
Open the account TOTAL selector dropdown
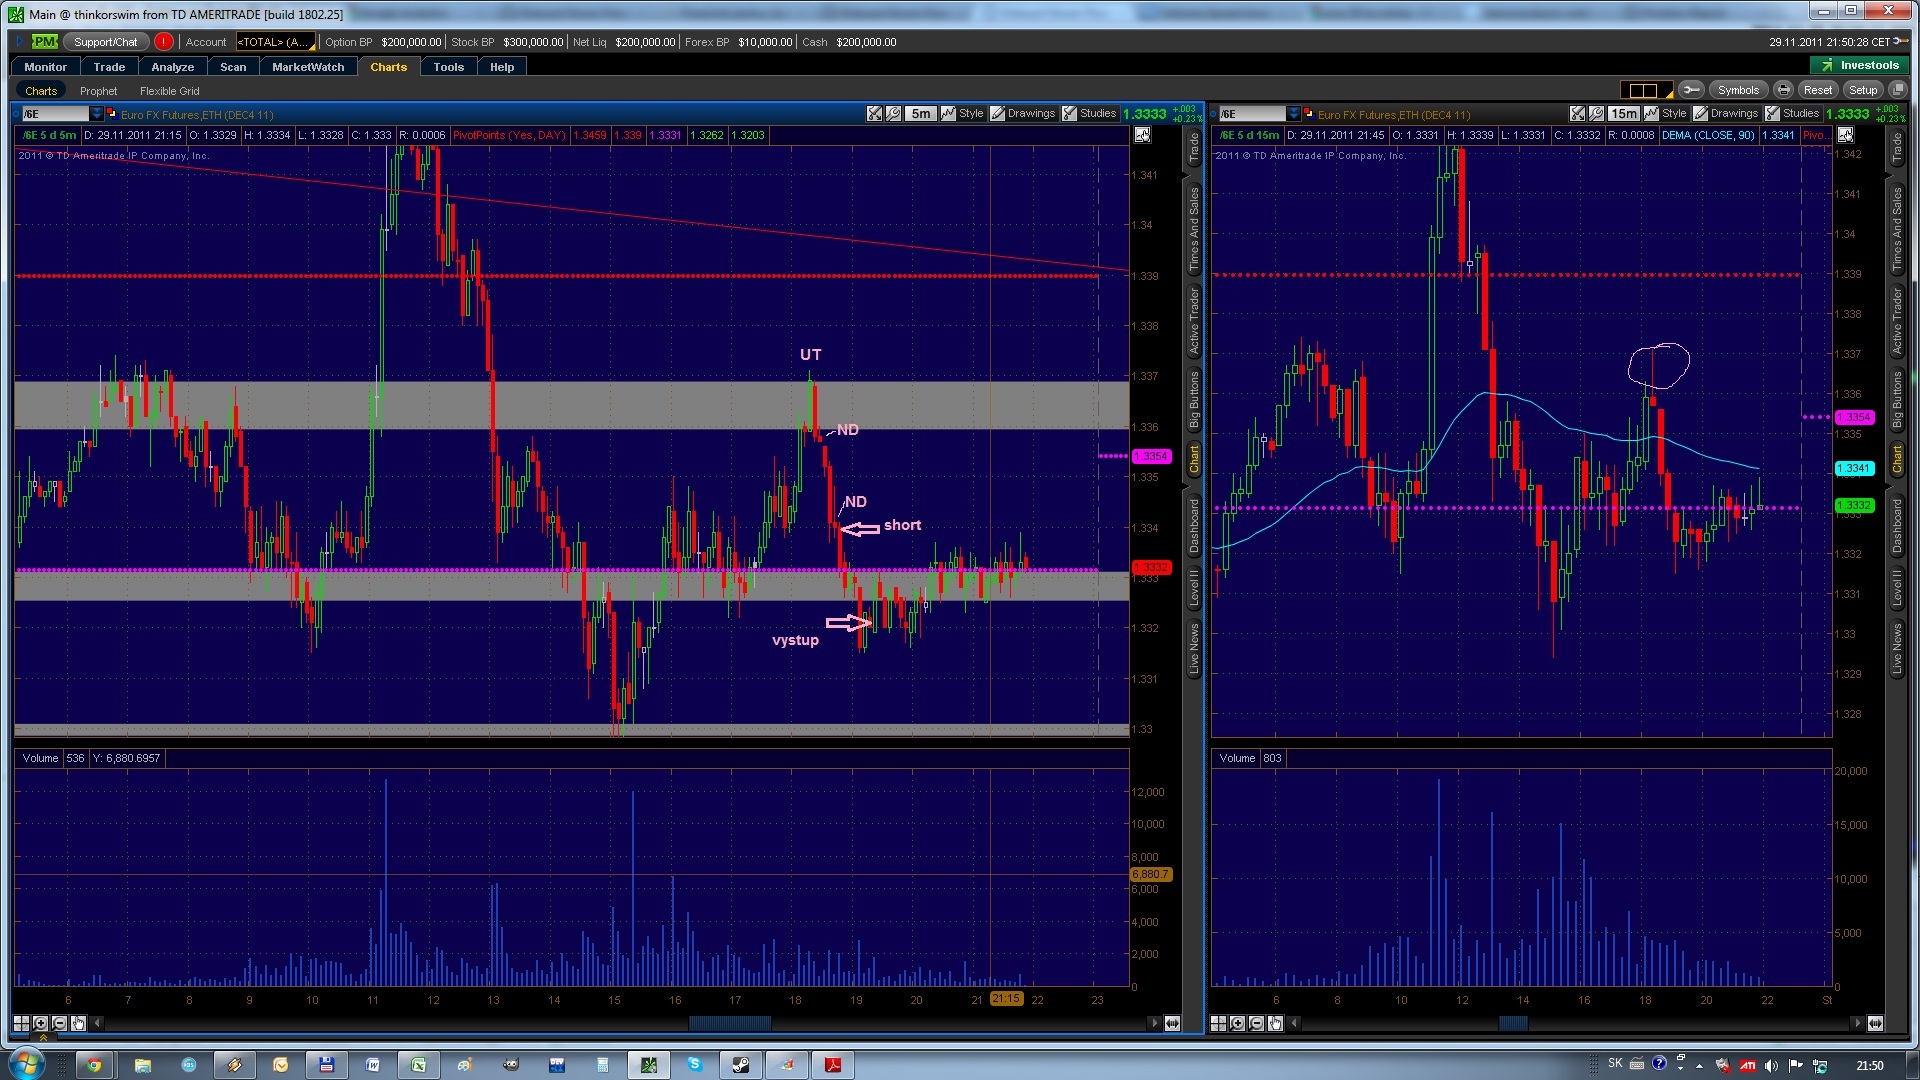275,42
